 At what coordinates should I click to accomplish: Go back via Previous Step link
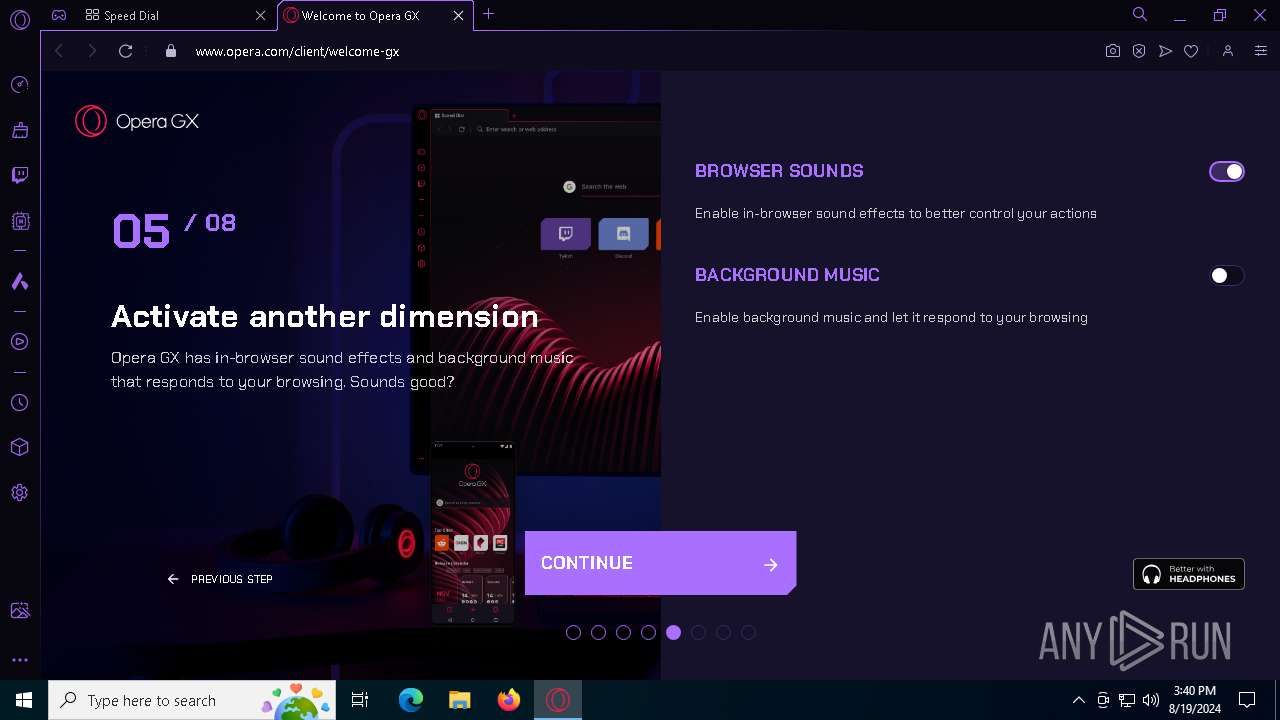point(220,579)
